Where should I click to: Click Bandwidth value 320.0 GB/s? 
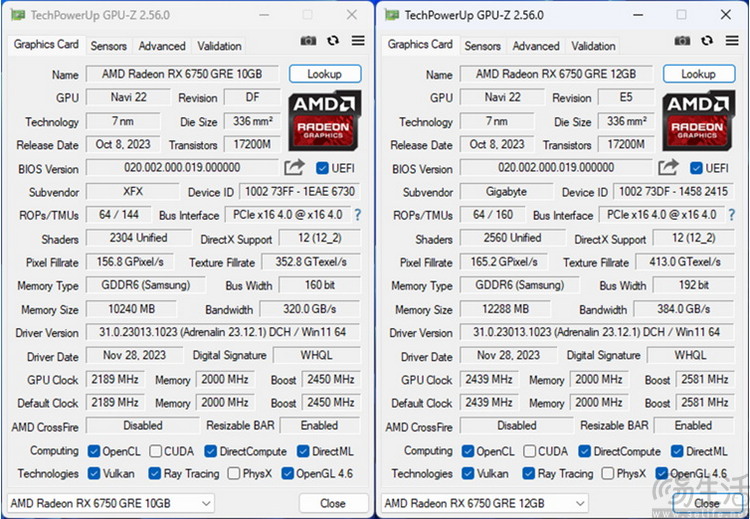[x=310, y=309]
